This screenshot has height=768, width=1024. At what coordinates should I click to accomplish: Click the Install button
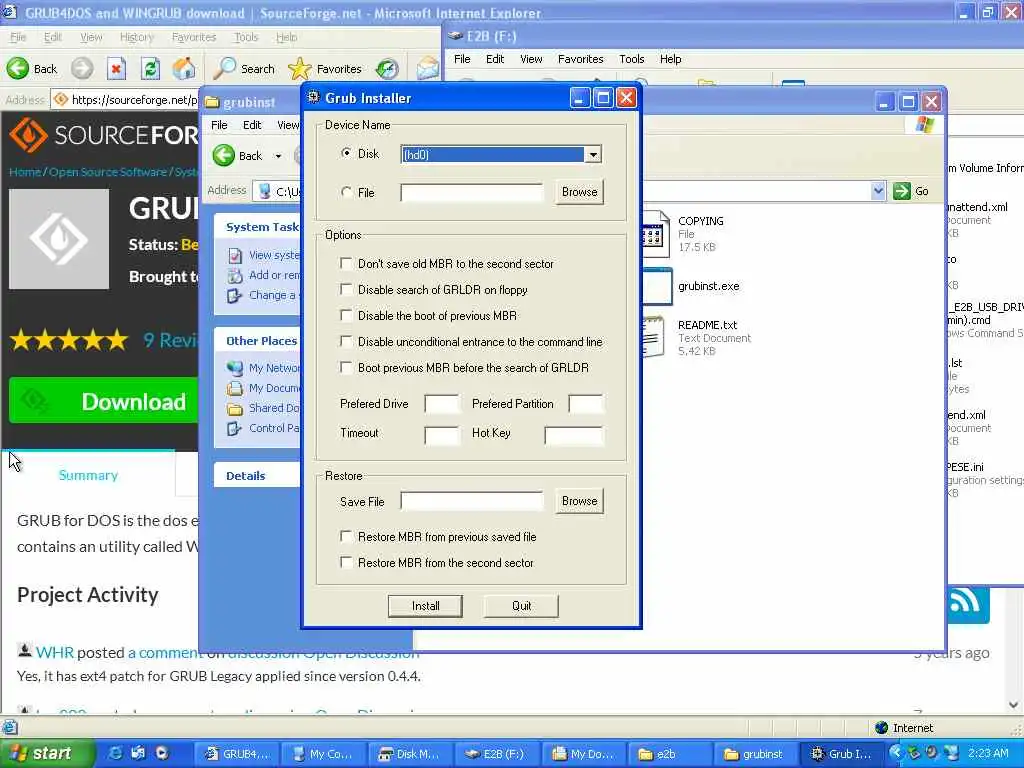[425, 606]
